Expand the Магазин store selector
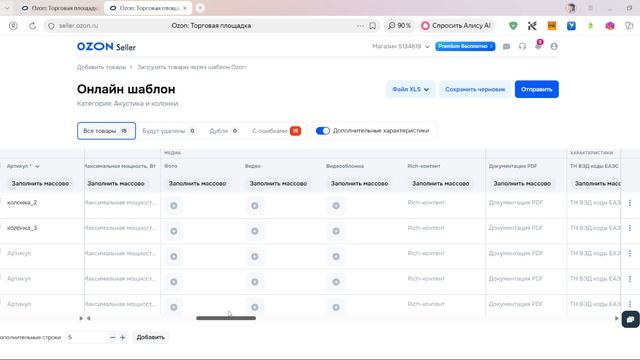The image size is (640, 360). [400, 47]
